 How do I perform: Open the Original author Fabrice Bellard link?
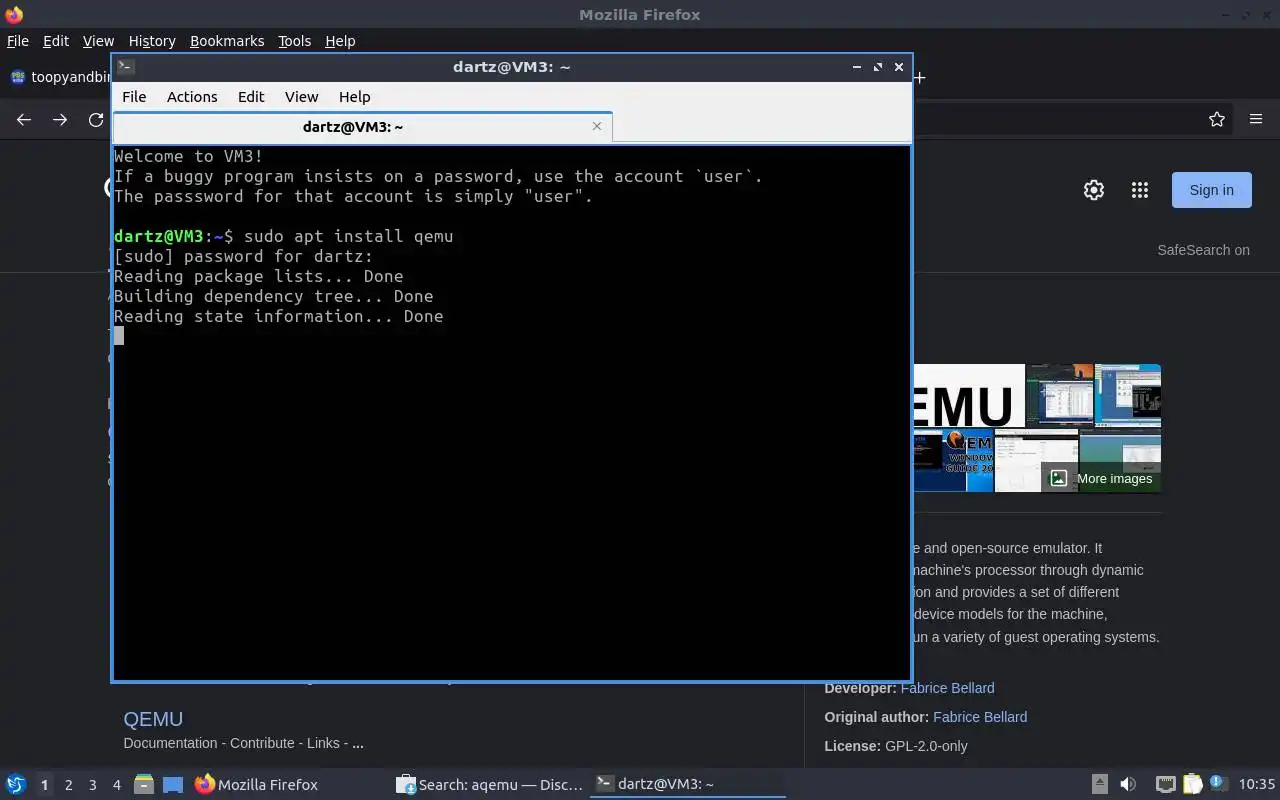tap(980, 717)
